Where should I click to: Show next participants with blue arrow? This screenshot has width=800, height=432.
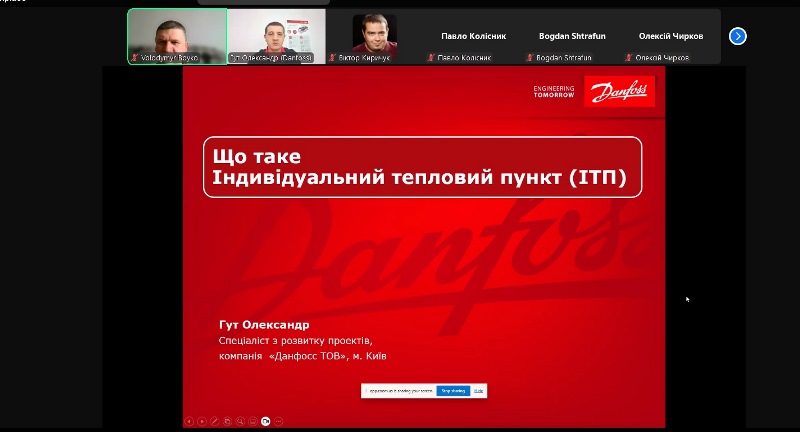coord(738,36)
